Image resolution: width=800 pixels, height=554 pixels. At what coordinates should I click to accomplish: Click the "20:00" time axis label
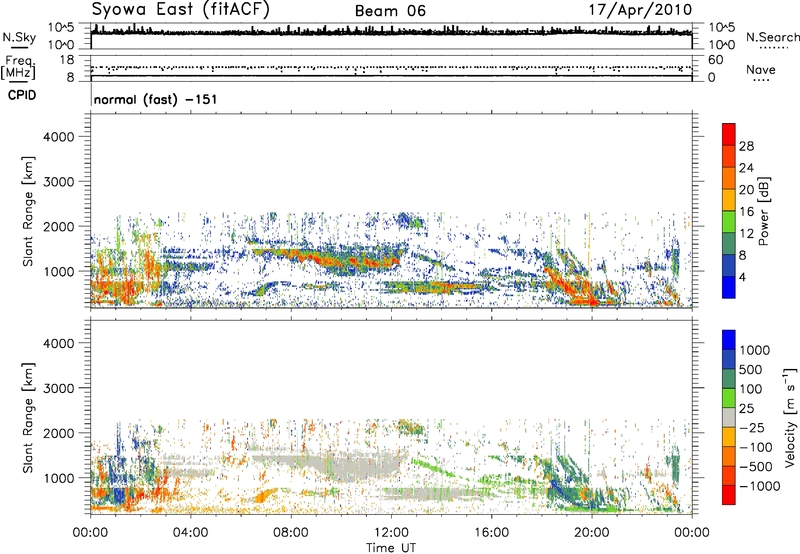(x=591, y=533)
